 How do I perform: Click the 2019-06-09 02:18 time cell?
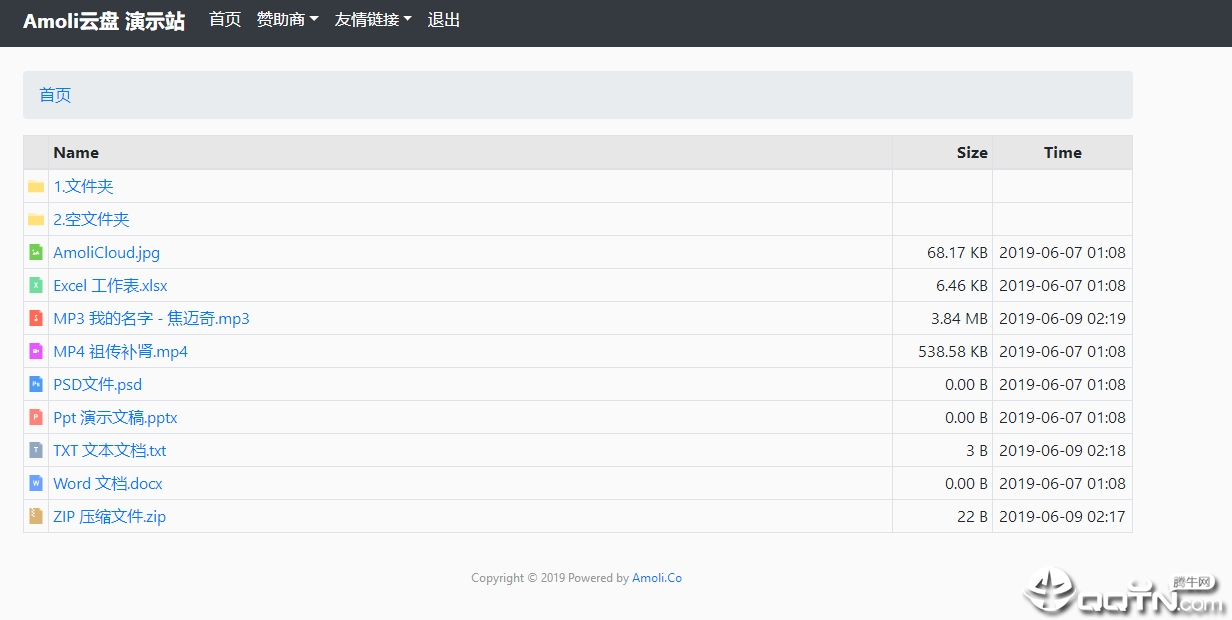pos(1062,450)
